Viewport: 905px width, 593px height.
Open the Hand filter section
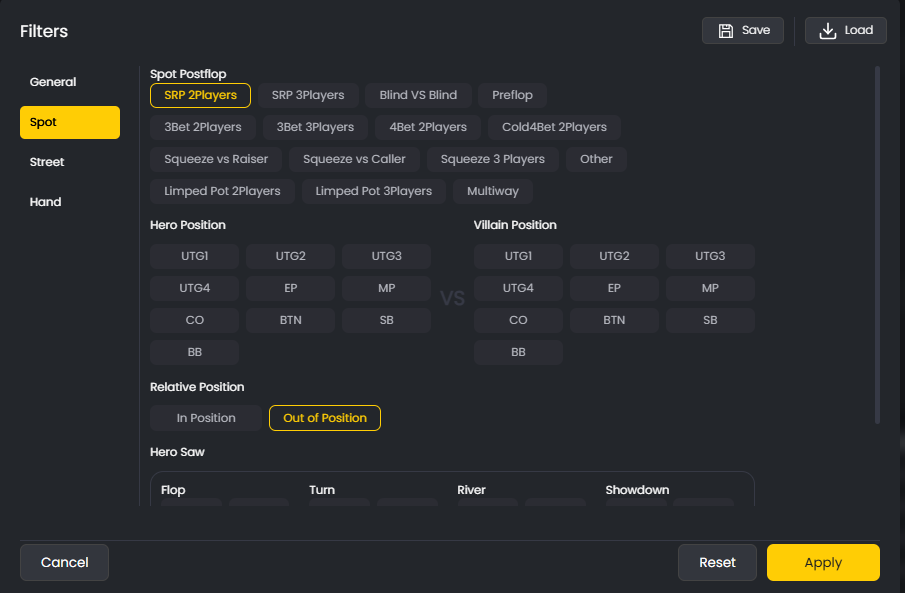click(45, 202)
